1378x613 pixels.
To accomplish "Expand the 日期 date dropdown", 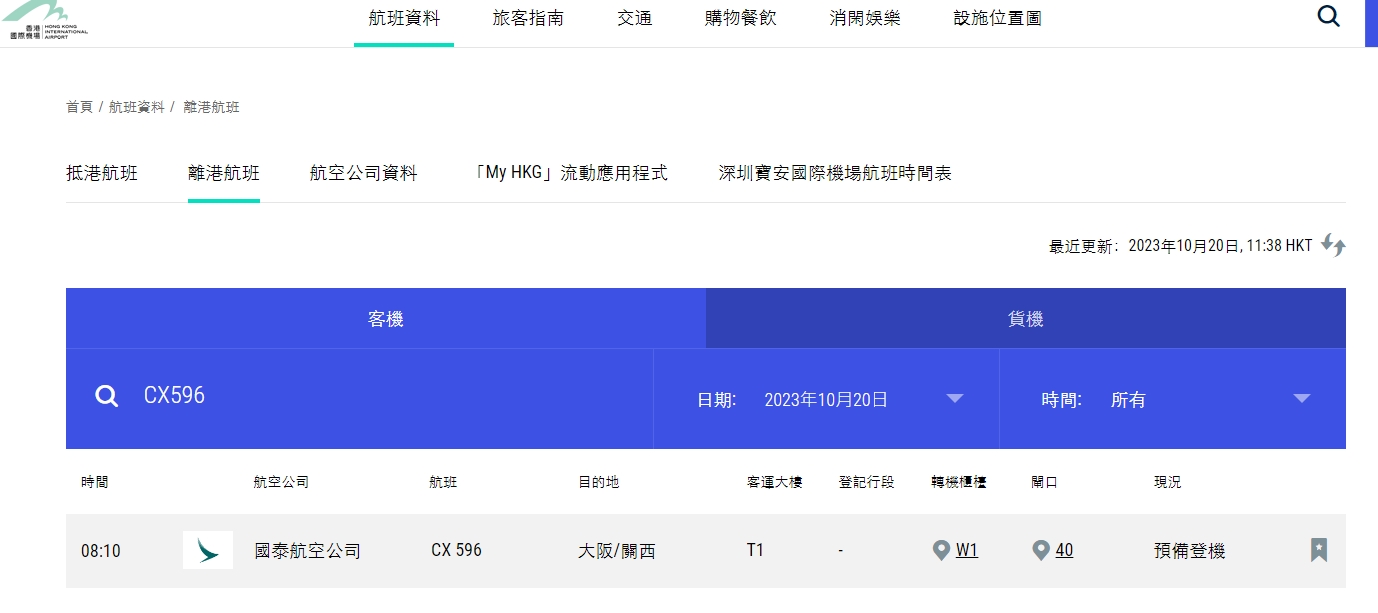I will (x=954, y=398).
